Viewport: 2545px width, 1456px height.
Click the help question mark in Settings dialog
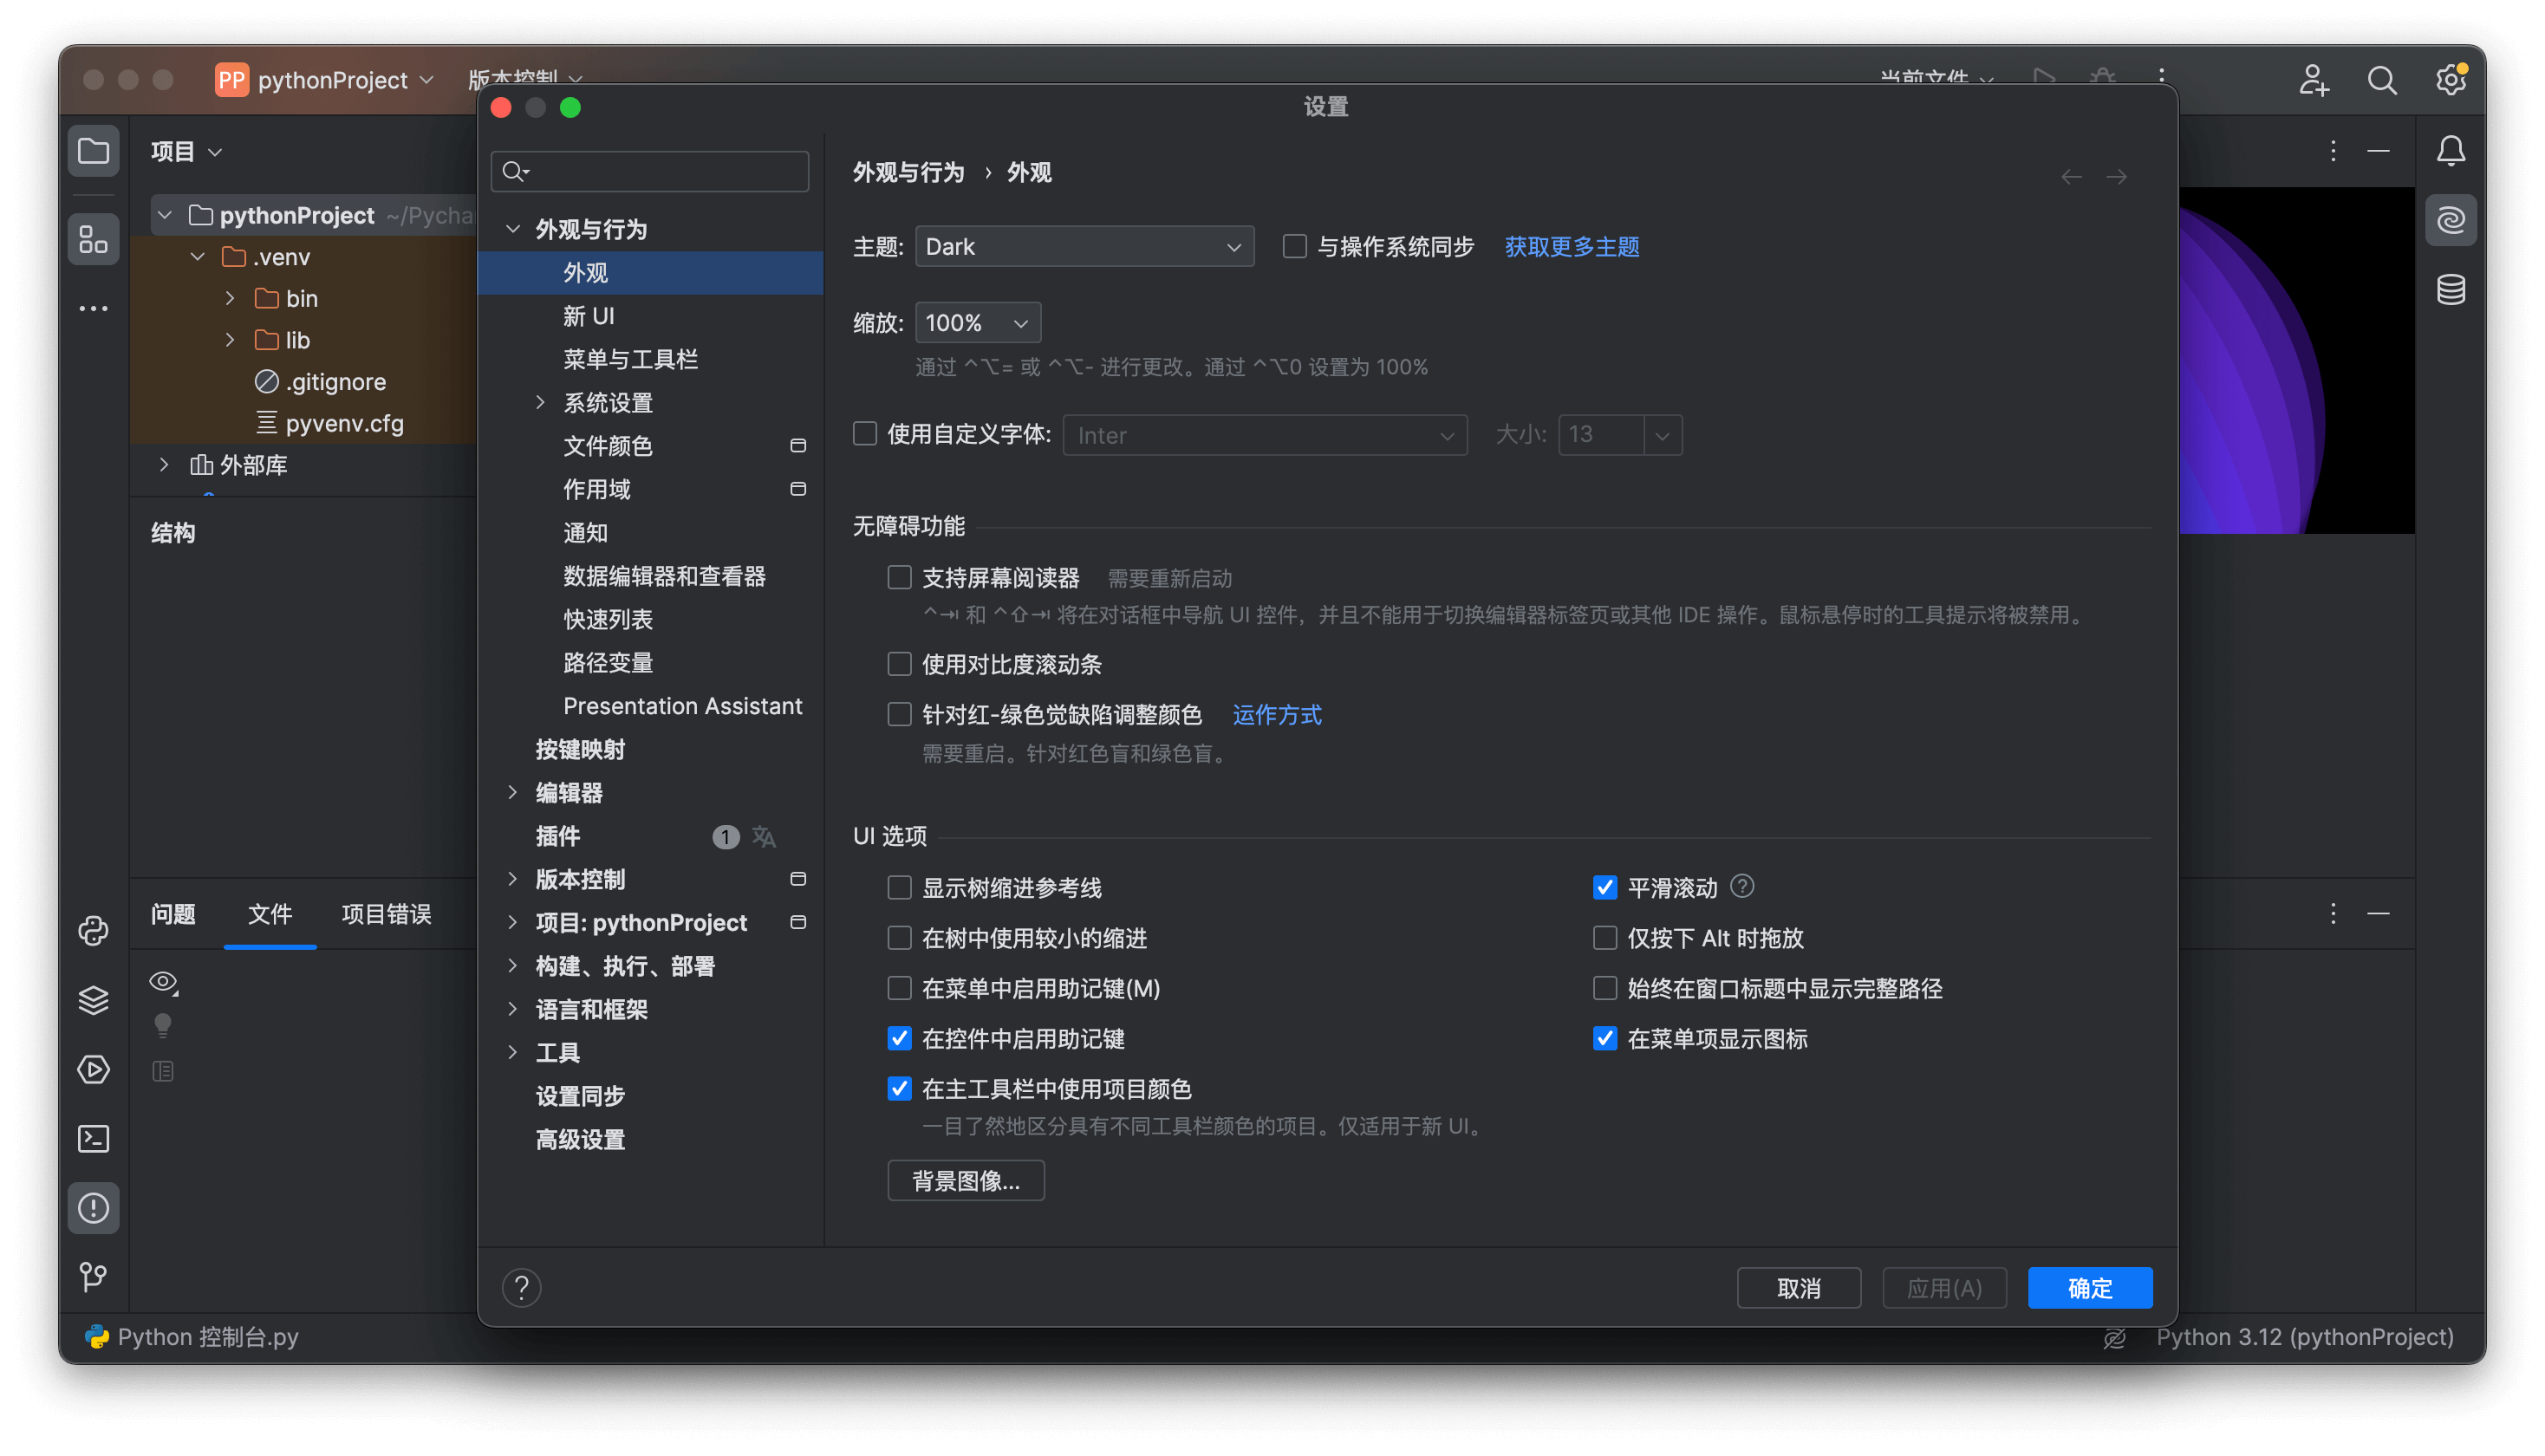(x=521, y=1287)
